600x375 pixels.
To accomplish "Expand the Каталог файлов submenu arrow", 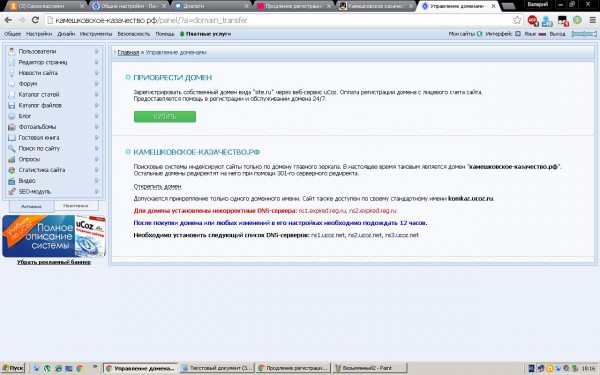I will pyautogui.click(x=96, y=105).
